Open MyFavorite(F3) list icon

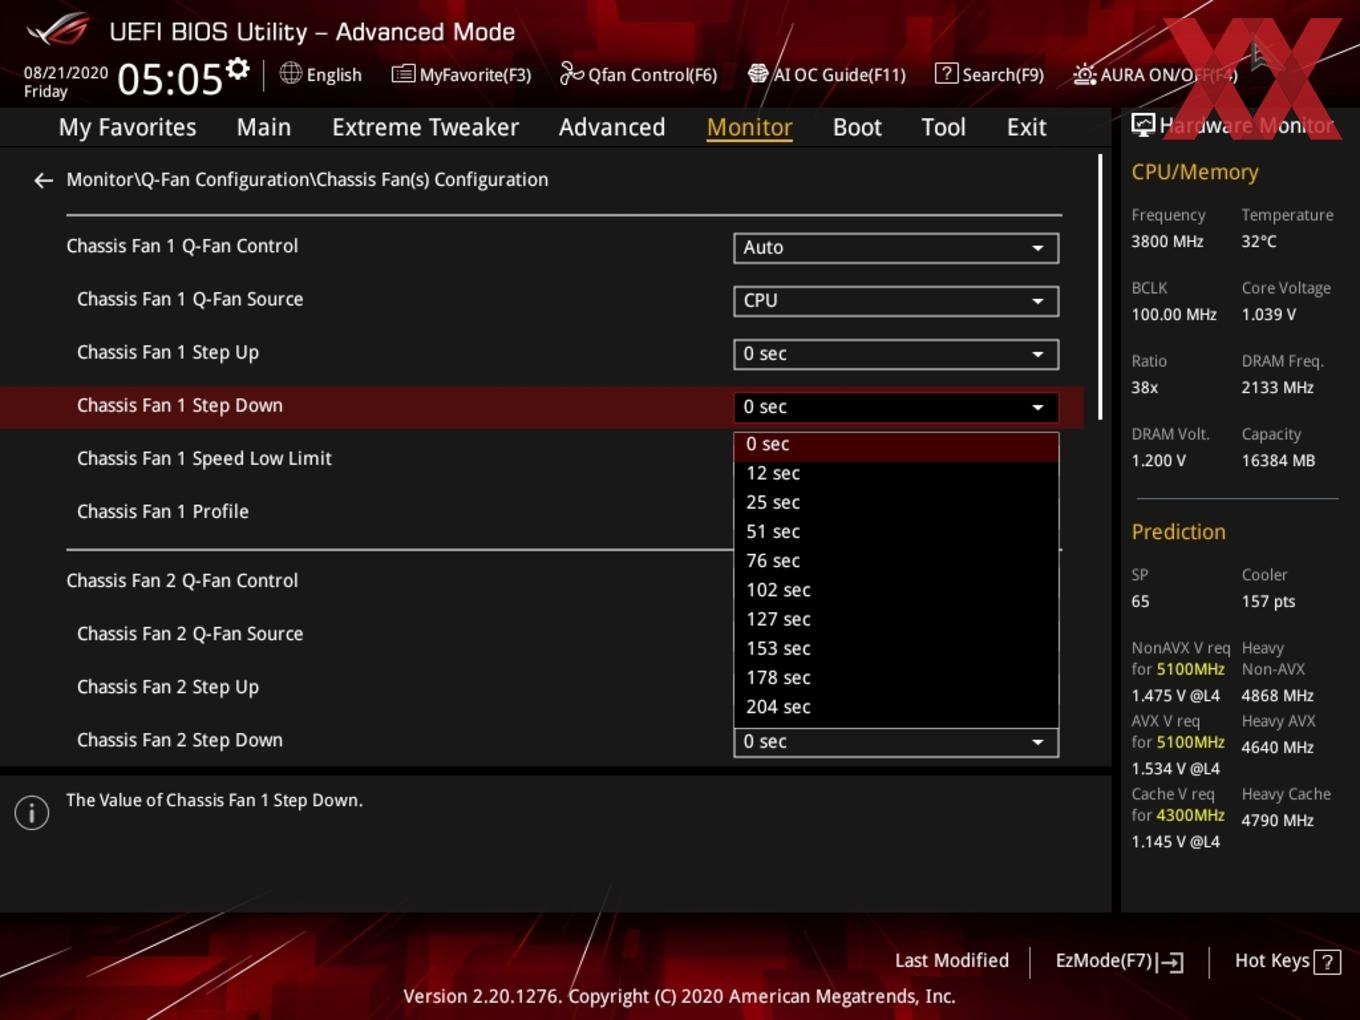point(403,73)
